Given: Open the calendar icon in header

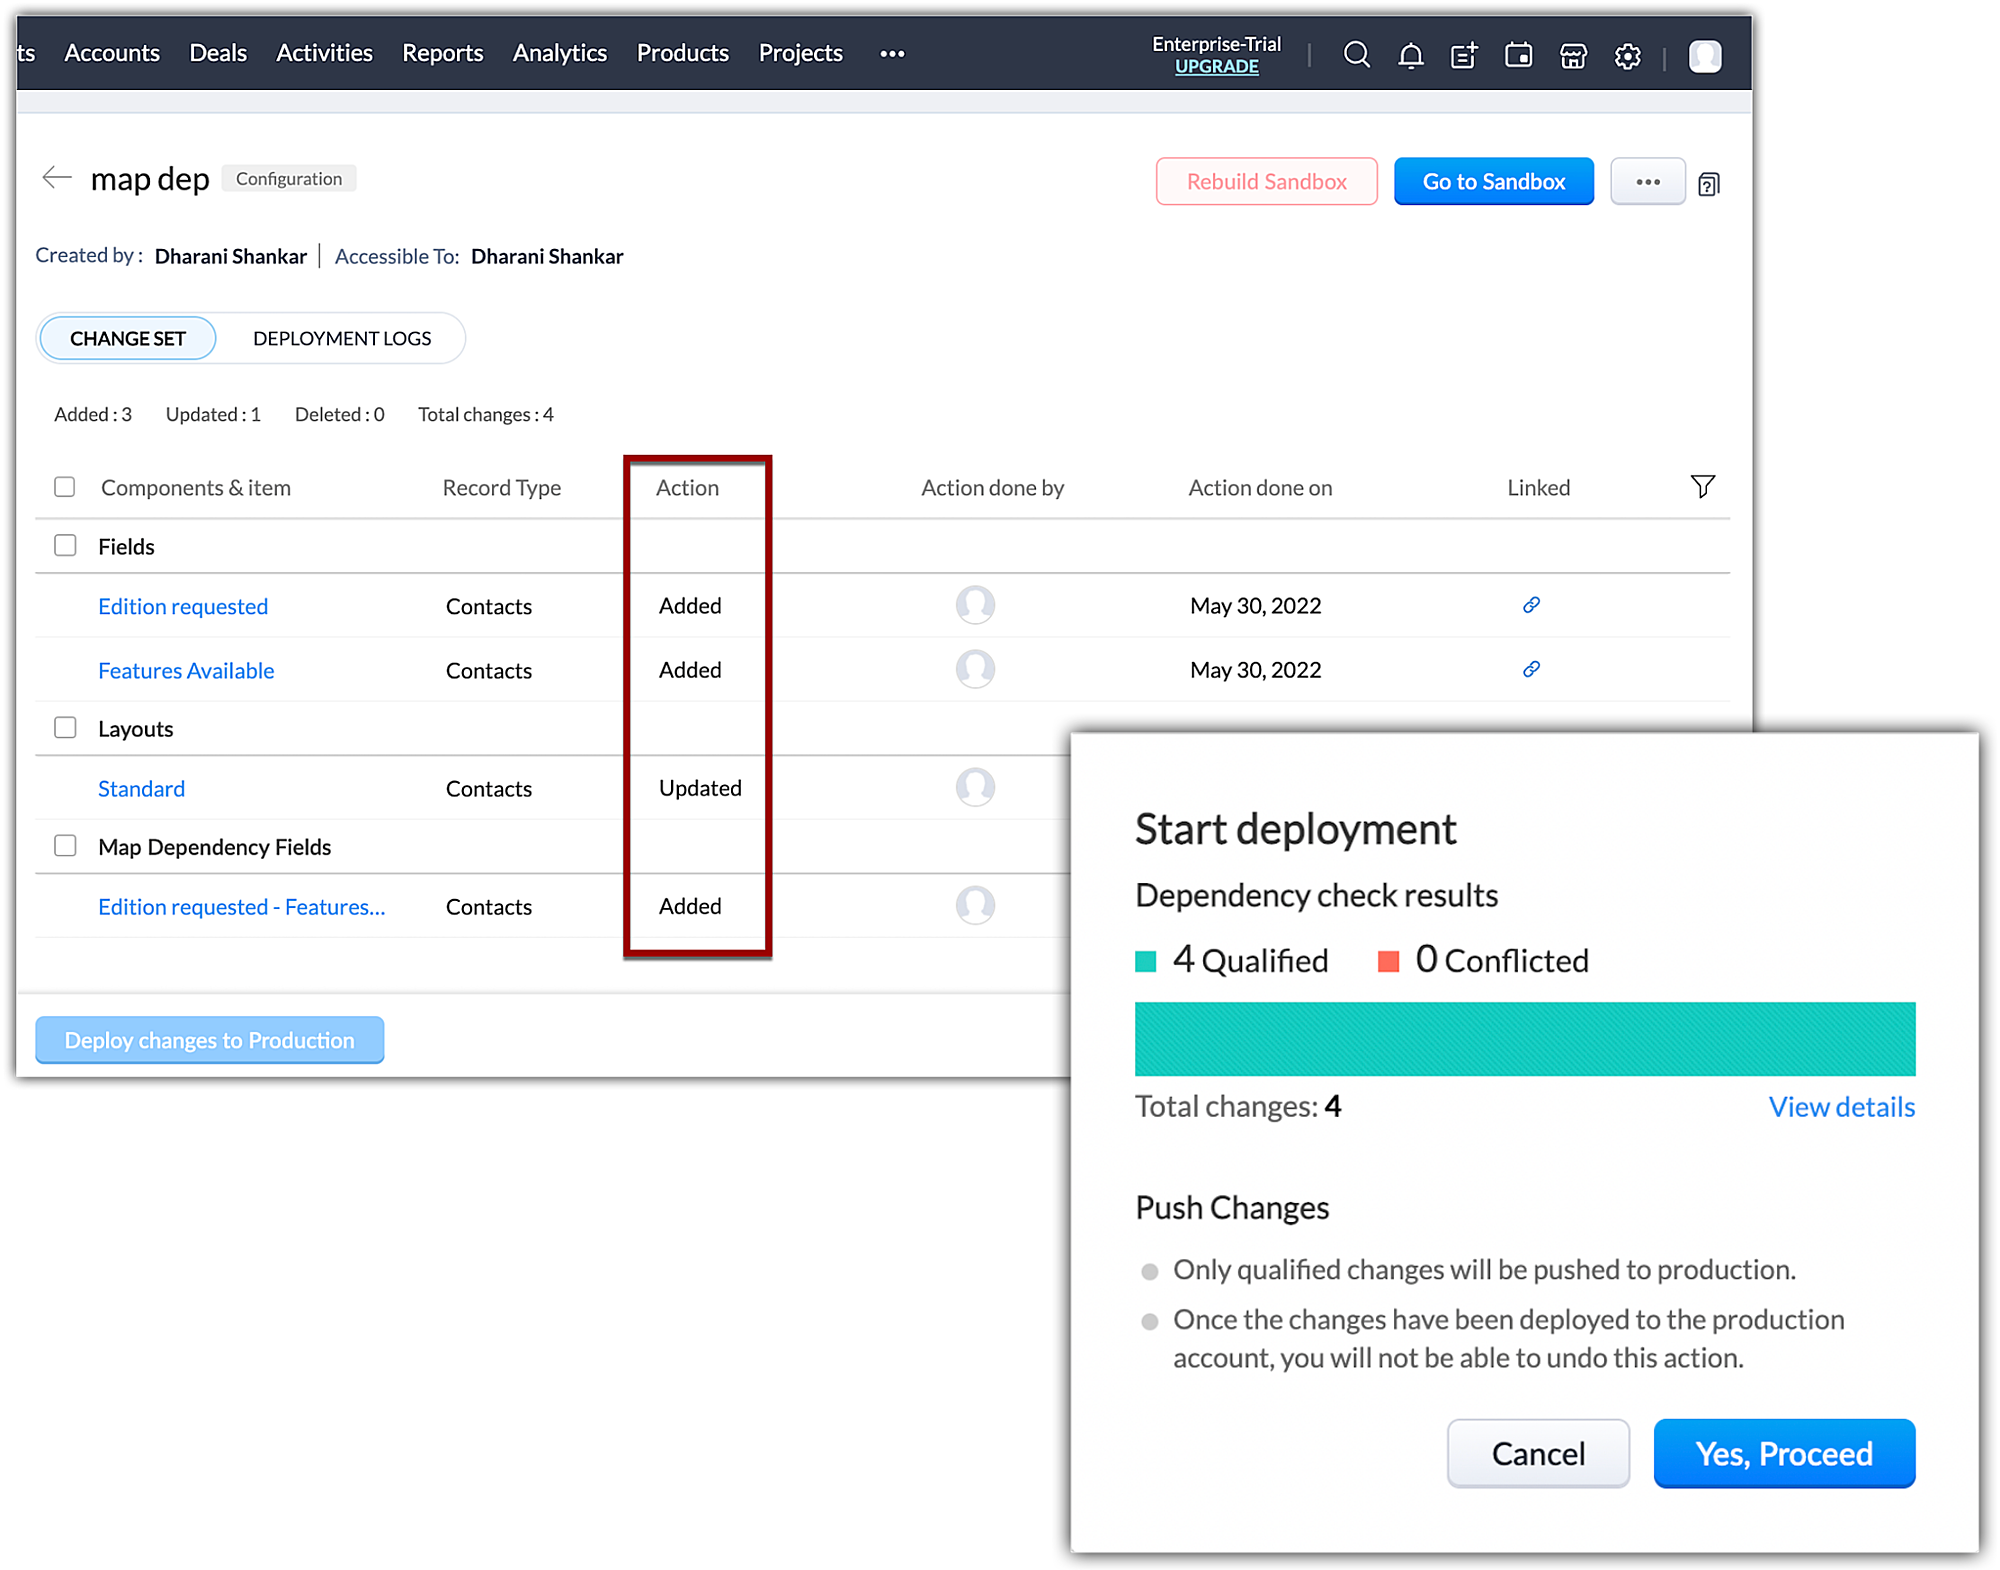Looking at the screenshot, I should (x=1518, y=56).
